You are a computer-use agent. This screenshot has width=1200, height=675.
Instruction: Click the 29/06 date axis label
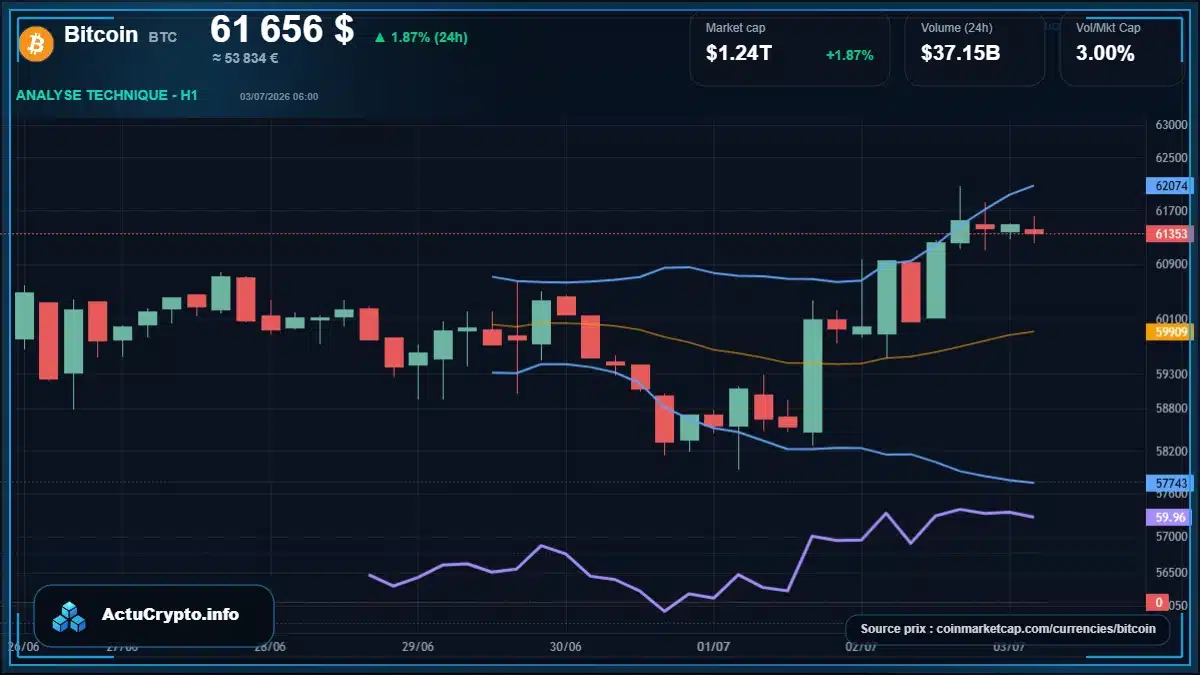click(418, 647)
